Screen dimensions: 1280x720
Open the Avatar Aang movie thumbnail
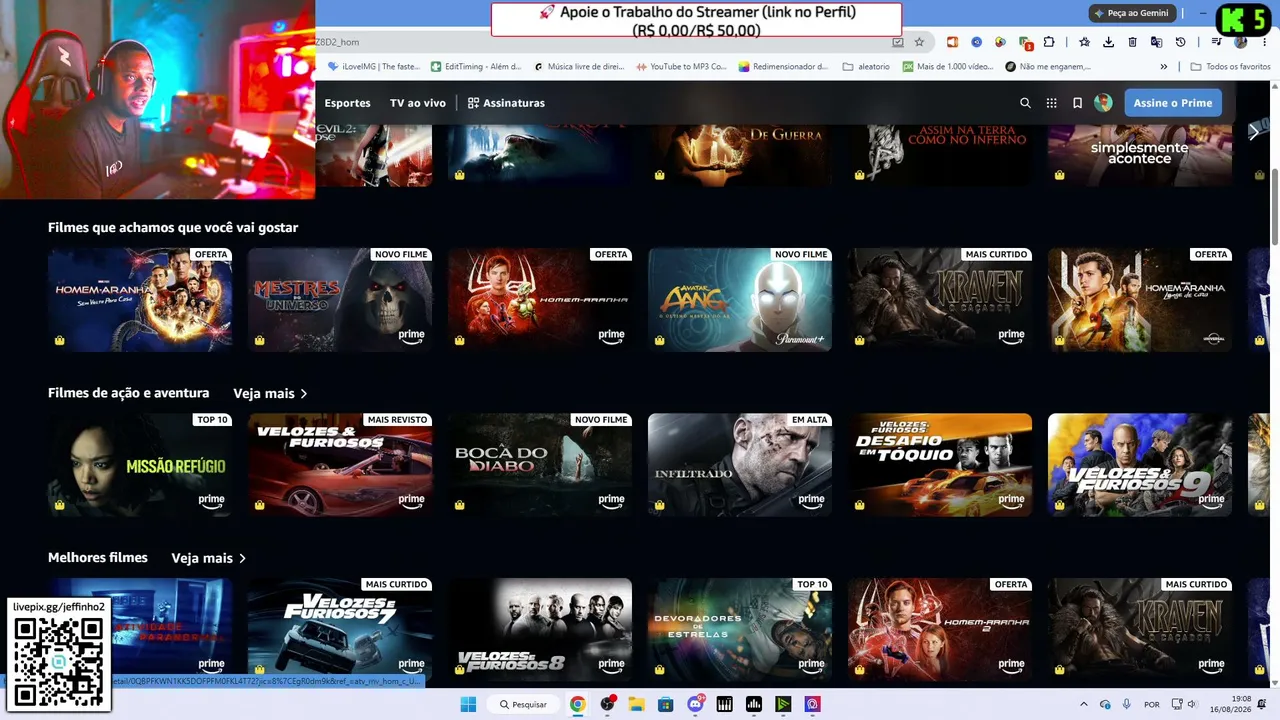pyautogui.click(x=740, y=300)
